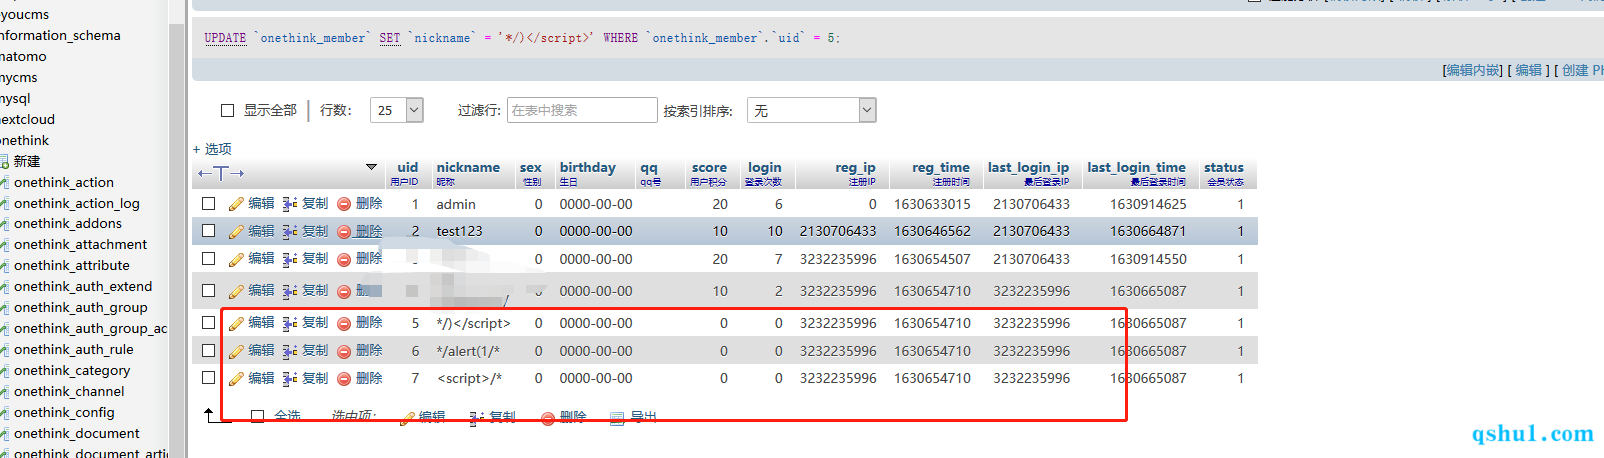Click the copy icon for test123 row
This screenshot has width=1604, height=458.
[290, 232]
